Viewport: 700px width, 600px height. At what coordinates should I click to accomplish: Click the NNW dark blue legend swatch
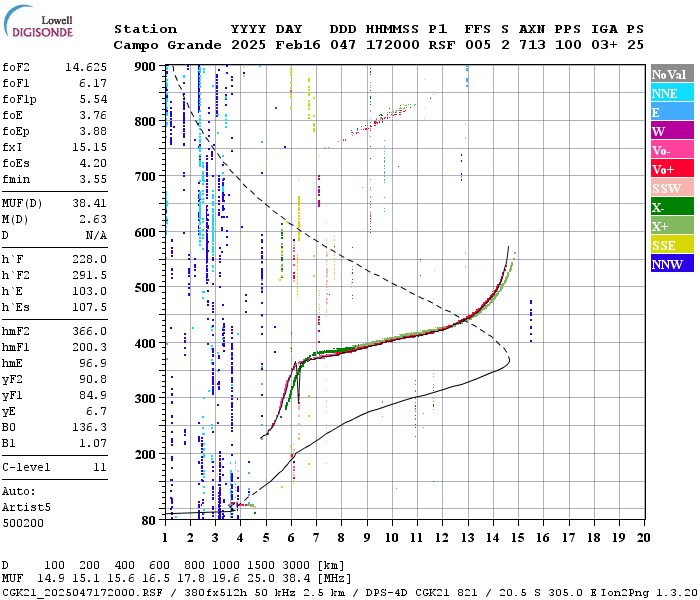pyautogui.click(x=672, y=263)
